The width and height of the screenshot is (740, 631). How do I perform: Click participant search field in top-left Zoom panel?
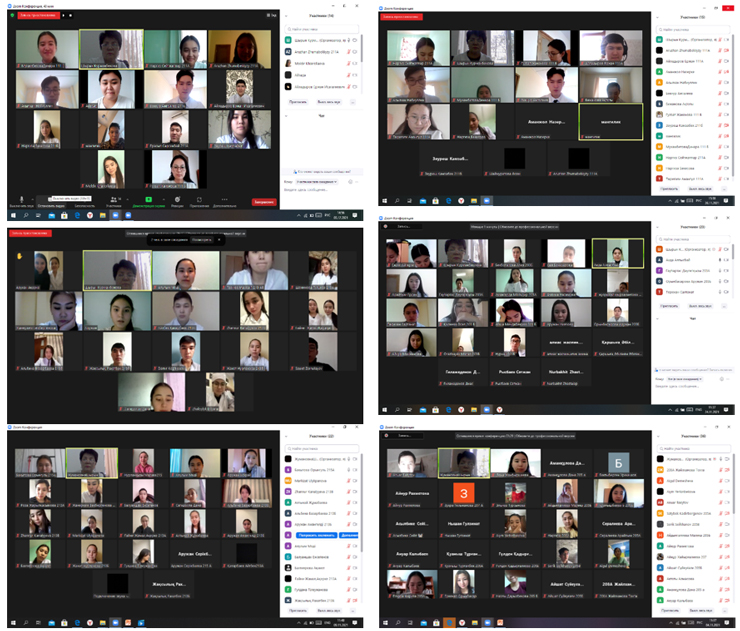(321, 29)
